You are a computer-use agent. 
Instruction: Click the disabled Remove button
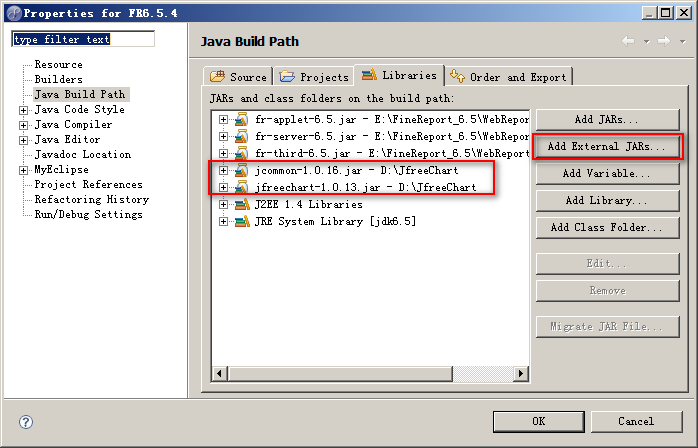click(x=608, y=291)
